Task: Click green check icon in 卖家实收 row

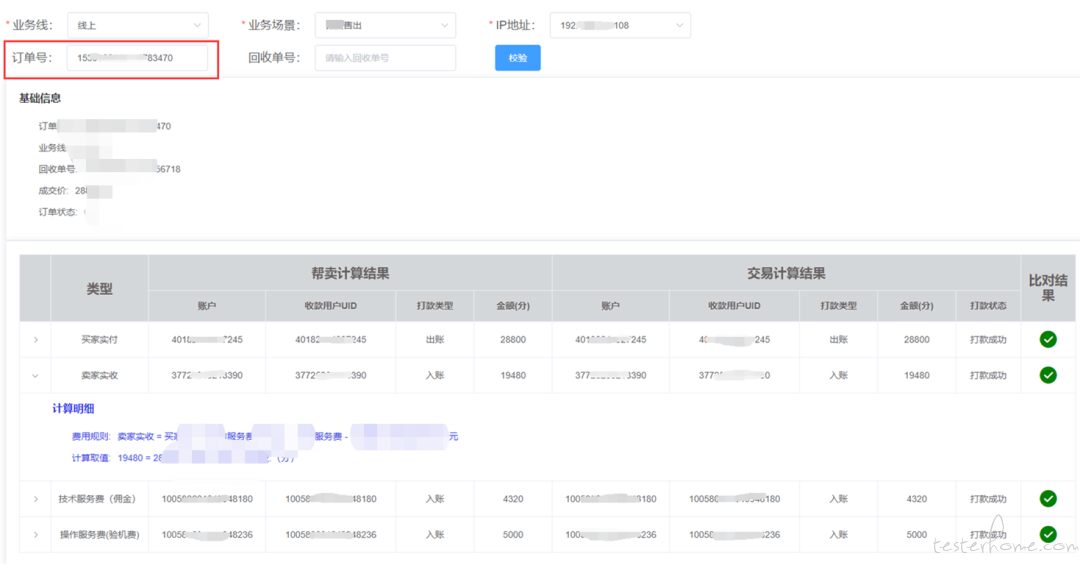Action: pos(1048,375)
